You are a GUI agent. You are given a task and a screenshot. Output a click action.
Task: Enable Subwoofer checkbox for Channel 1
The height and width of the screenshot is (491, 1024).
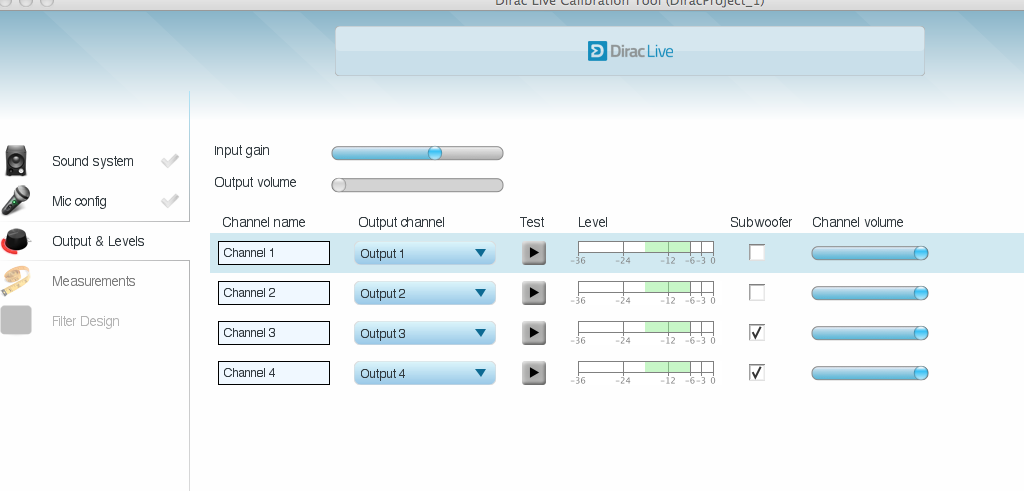click(x=756, y=252)
